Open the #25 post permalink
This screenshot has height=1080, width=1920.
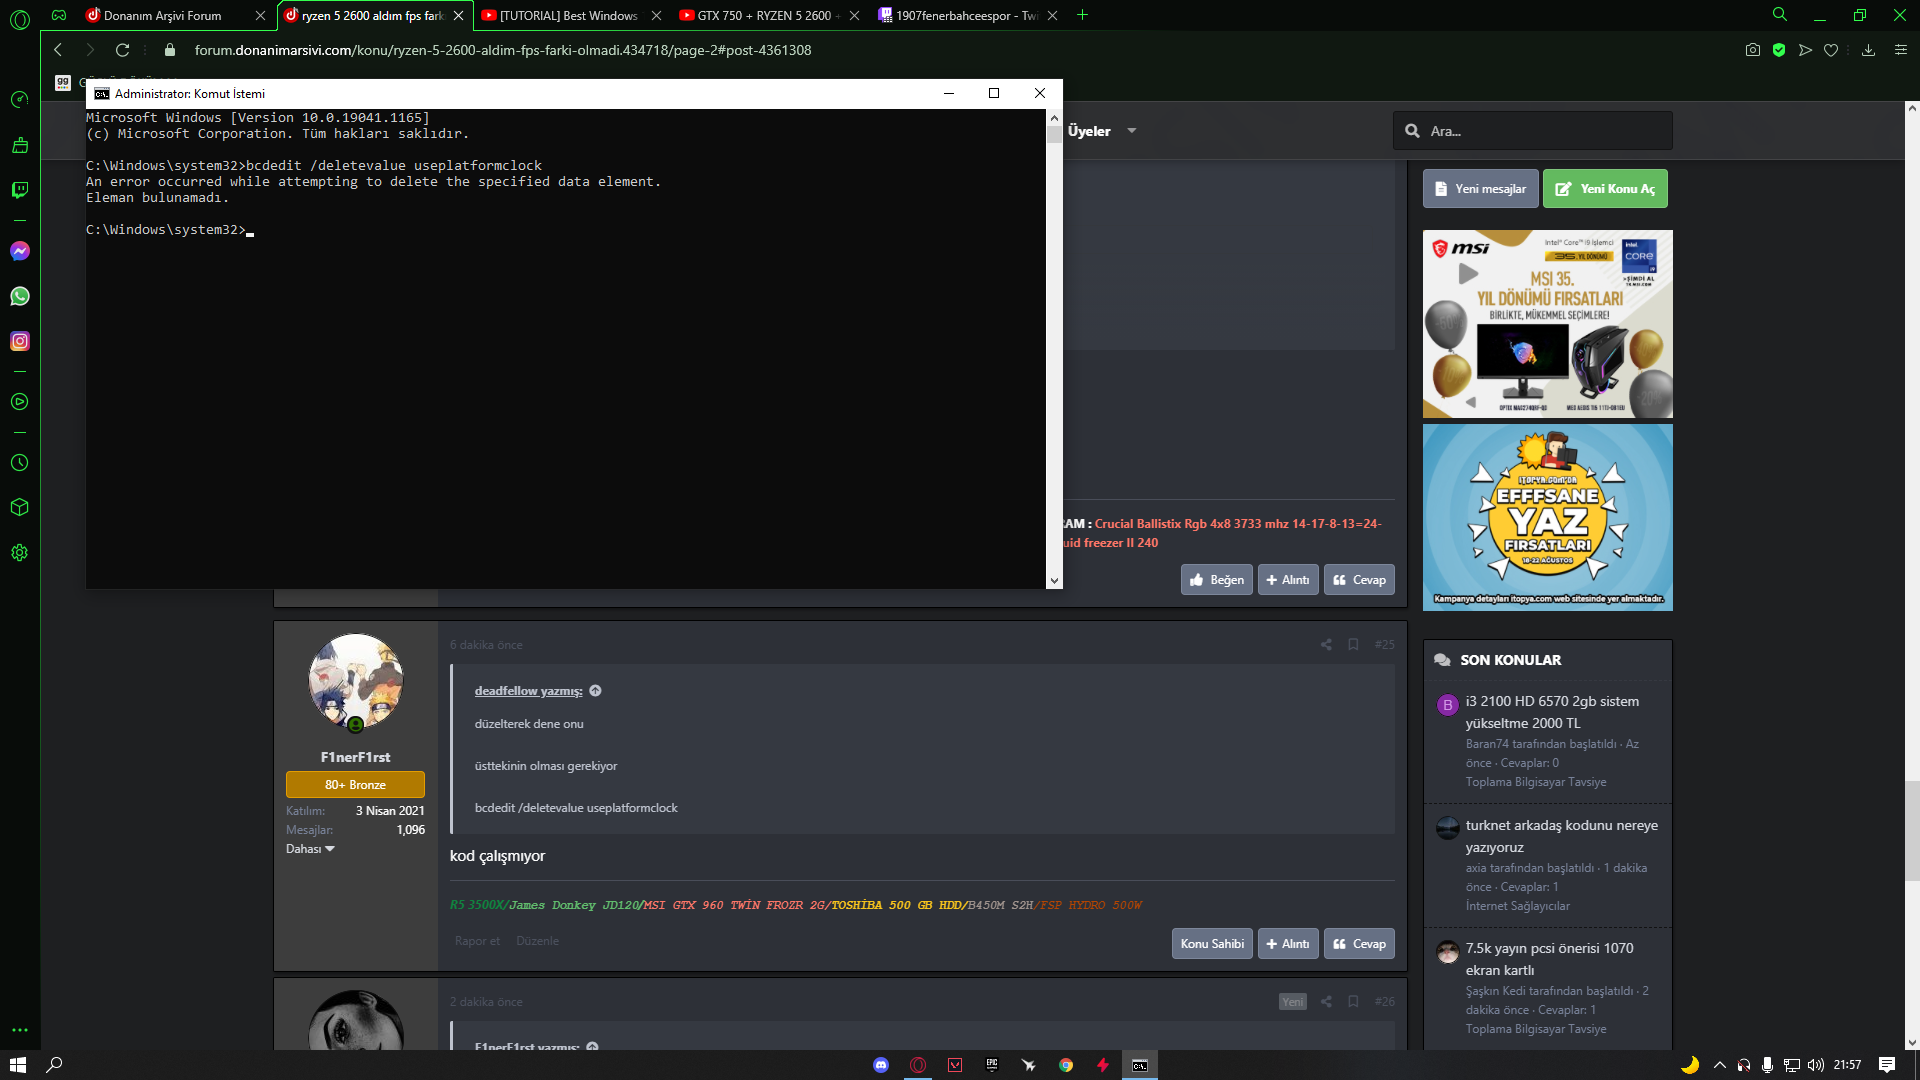pos(1384,645)
